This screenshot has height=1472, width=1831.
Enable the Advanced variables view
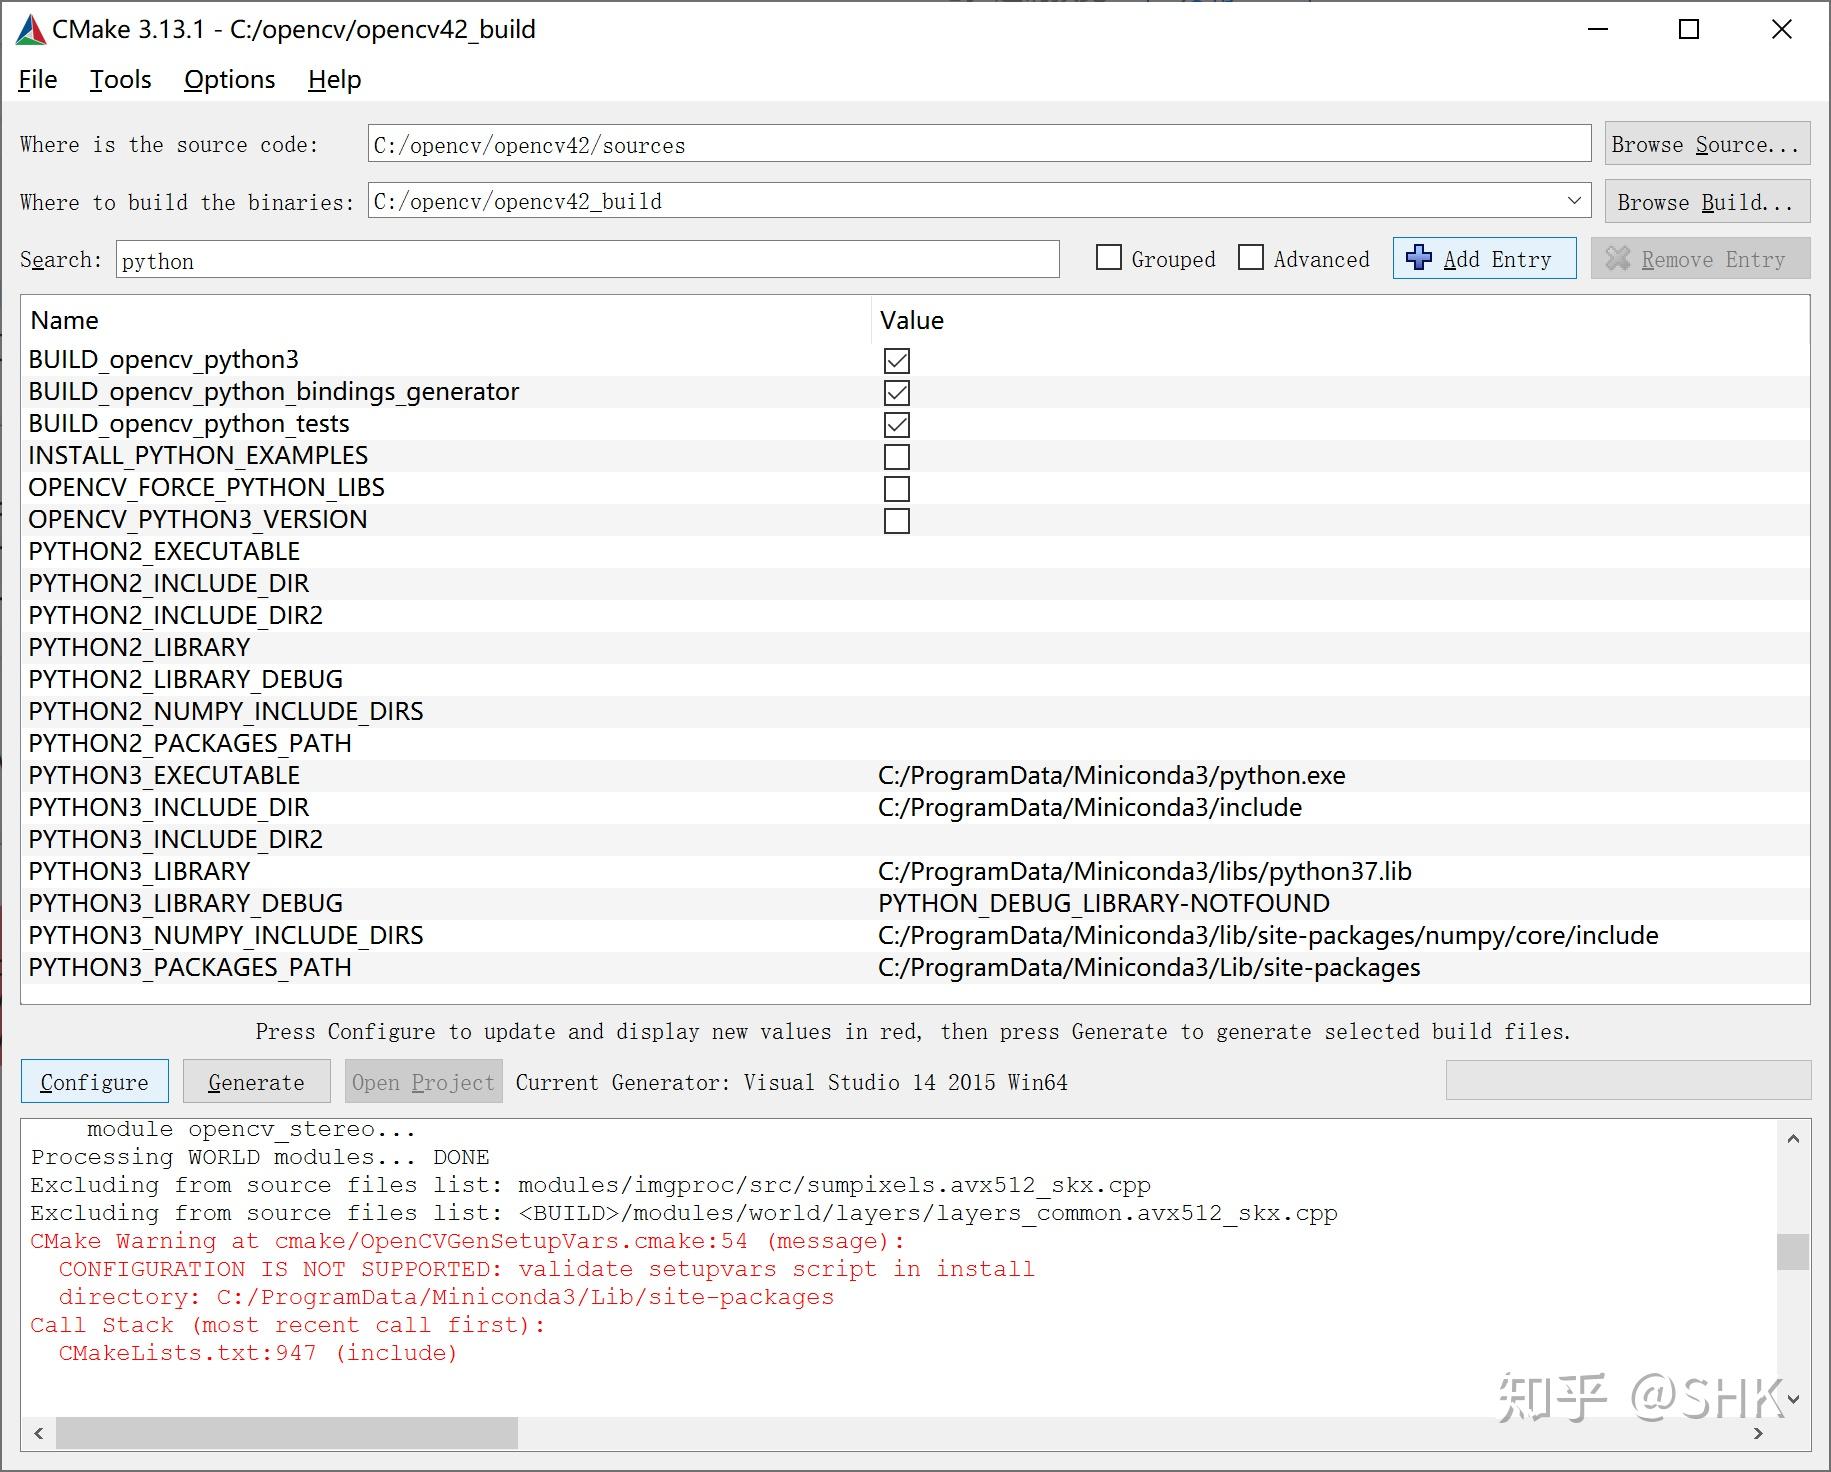point(1251,258)
